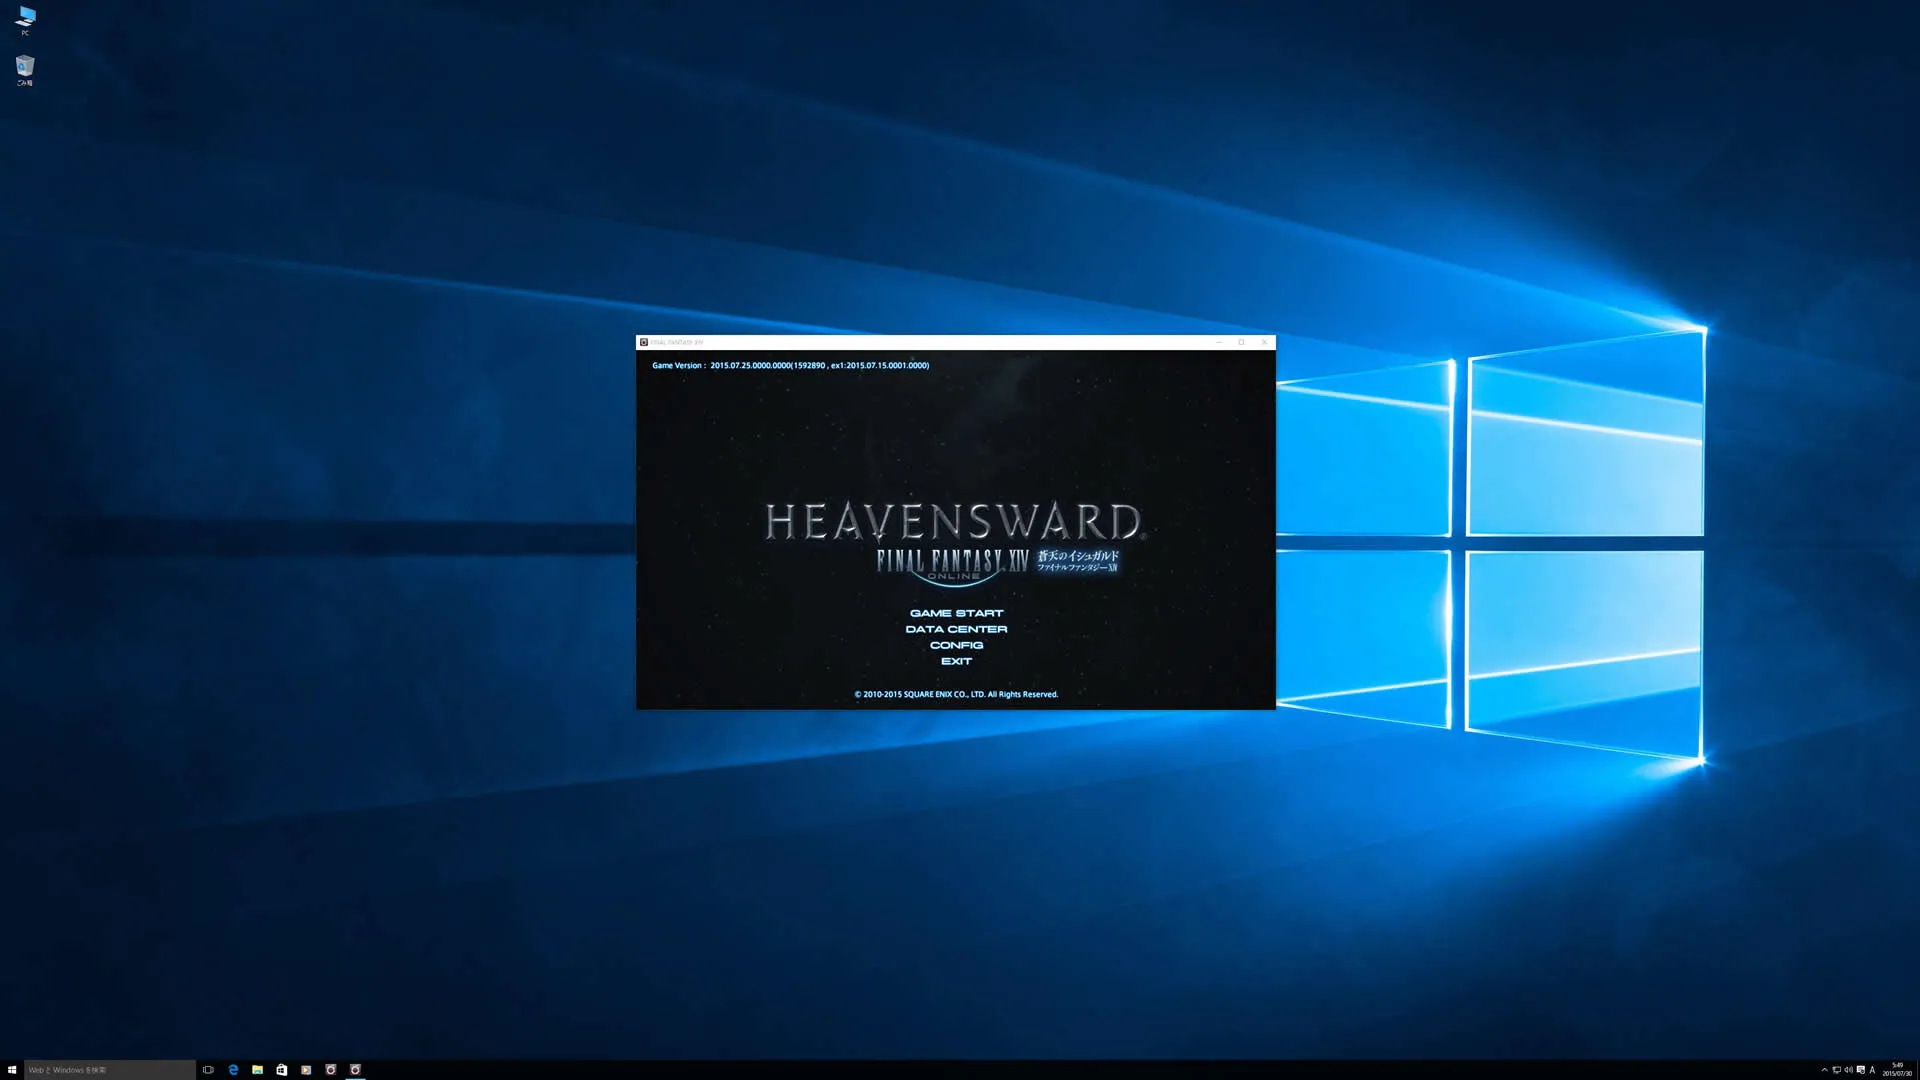1920x1080 pixels.
Task: Click the active Final Fantasy XIV taskbar icon
Action: [355, 1070]
